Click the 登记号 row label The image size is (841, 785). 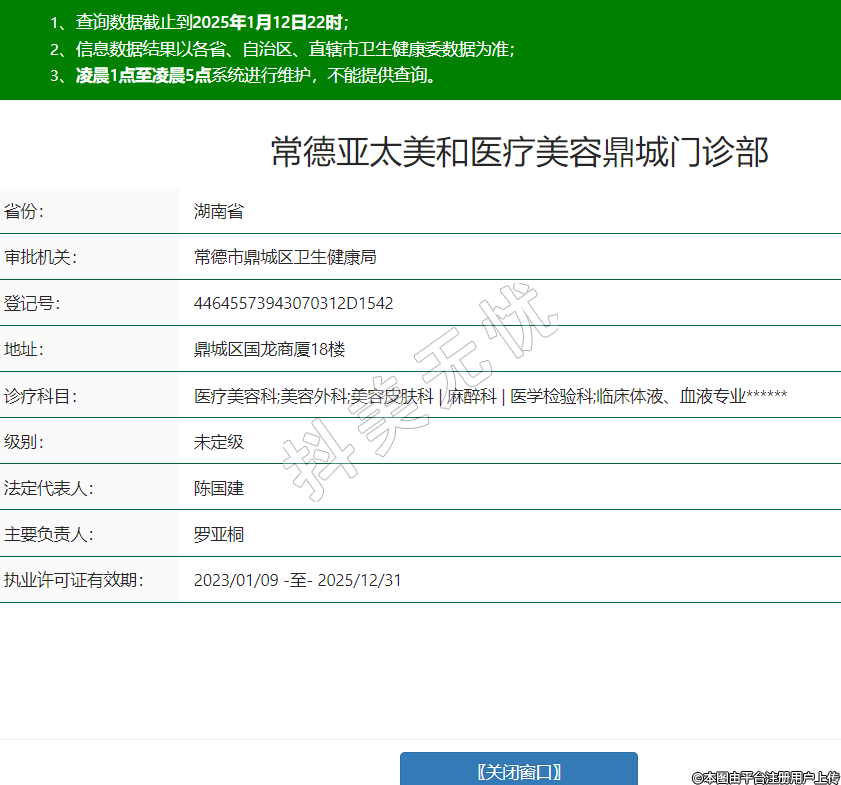click(32, 303)
